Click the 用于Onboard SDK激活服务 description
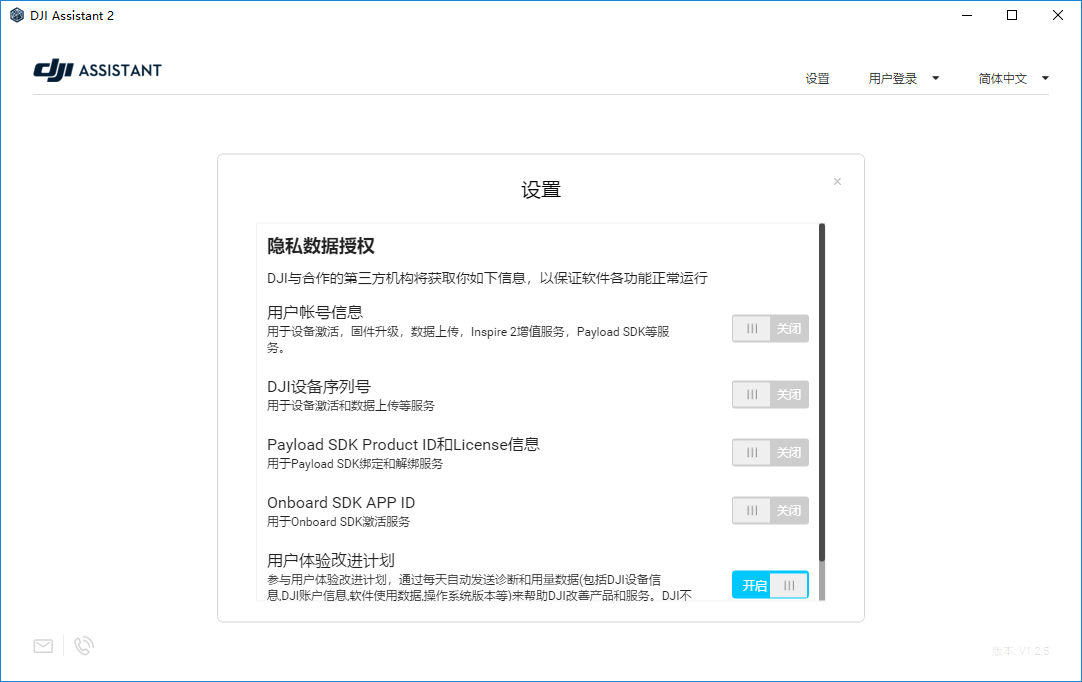This screenshot has height=682, width=1082. point(338,522)
